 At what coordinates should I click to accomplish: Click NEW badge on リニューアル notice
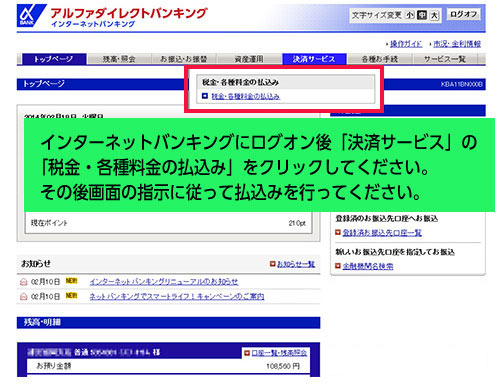[x=71, y=281]
